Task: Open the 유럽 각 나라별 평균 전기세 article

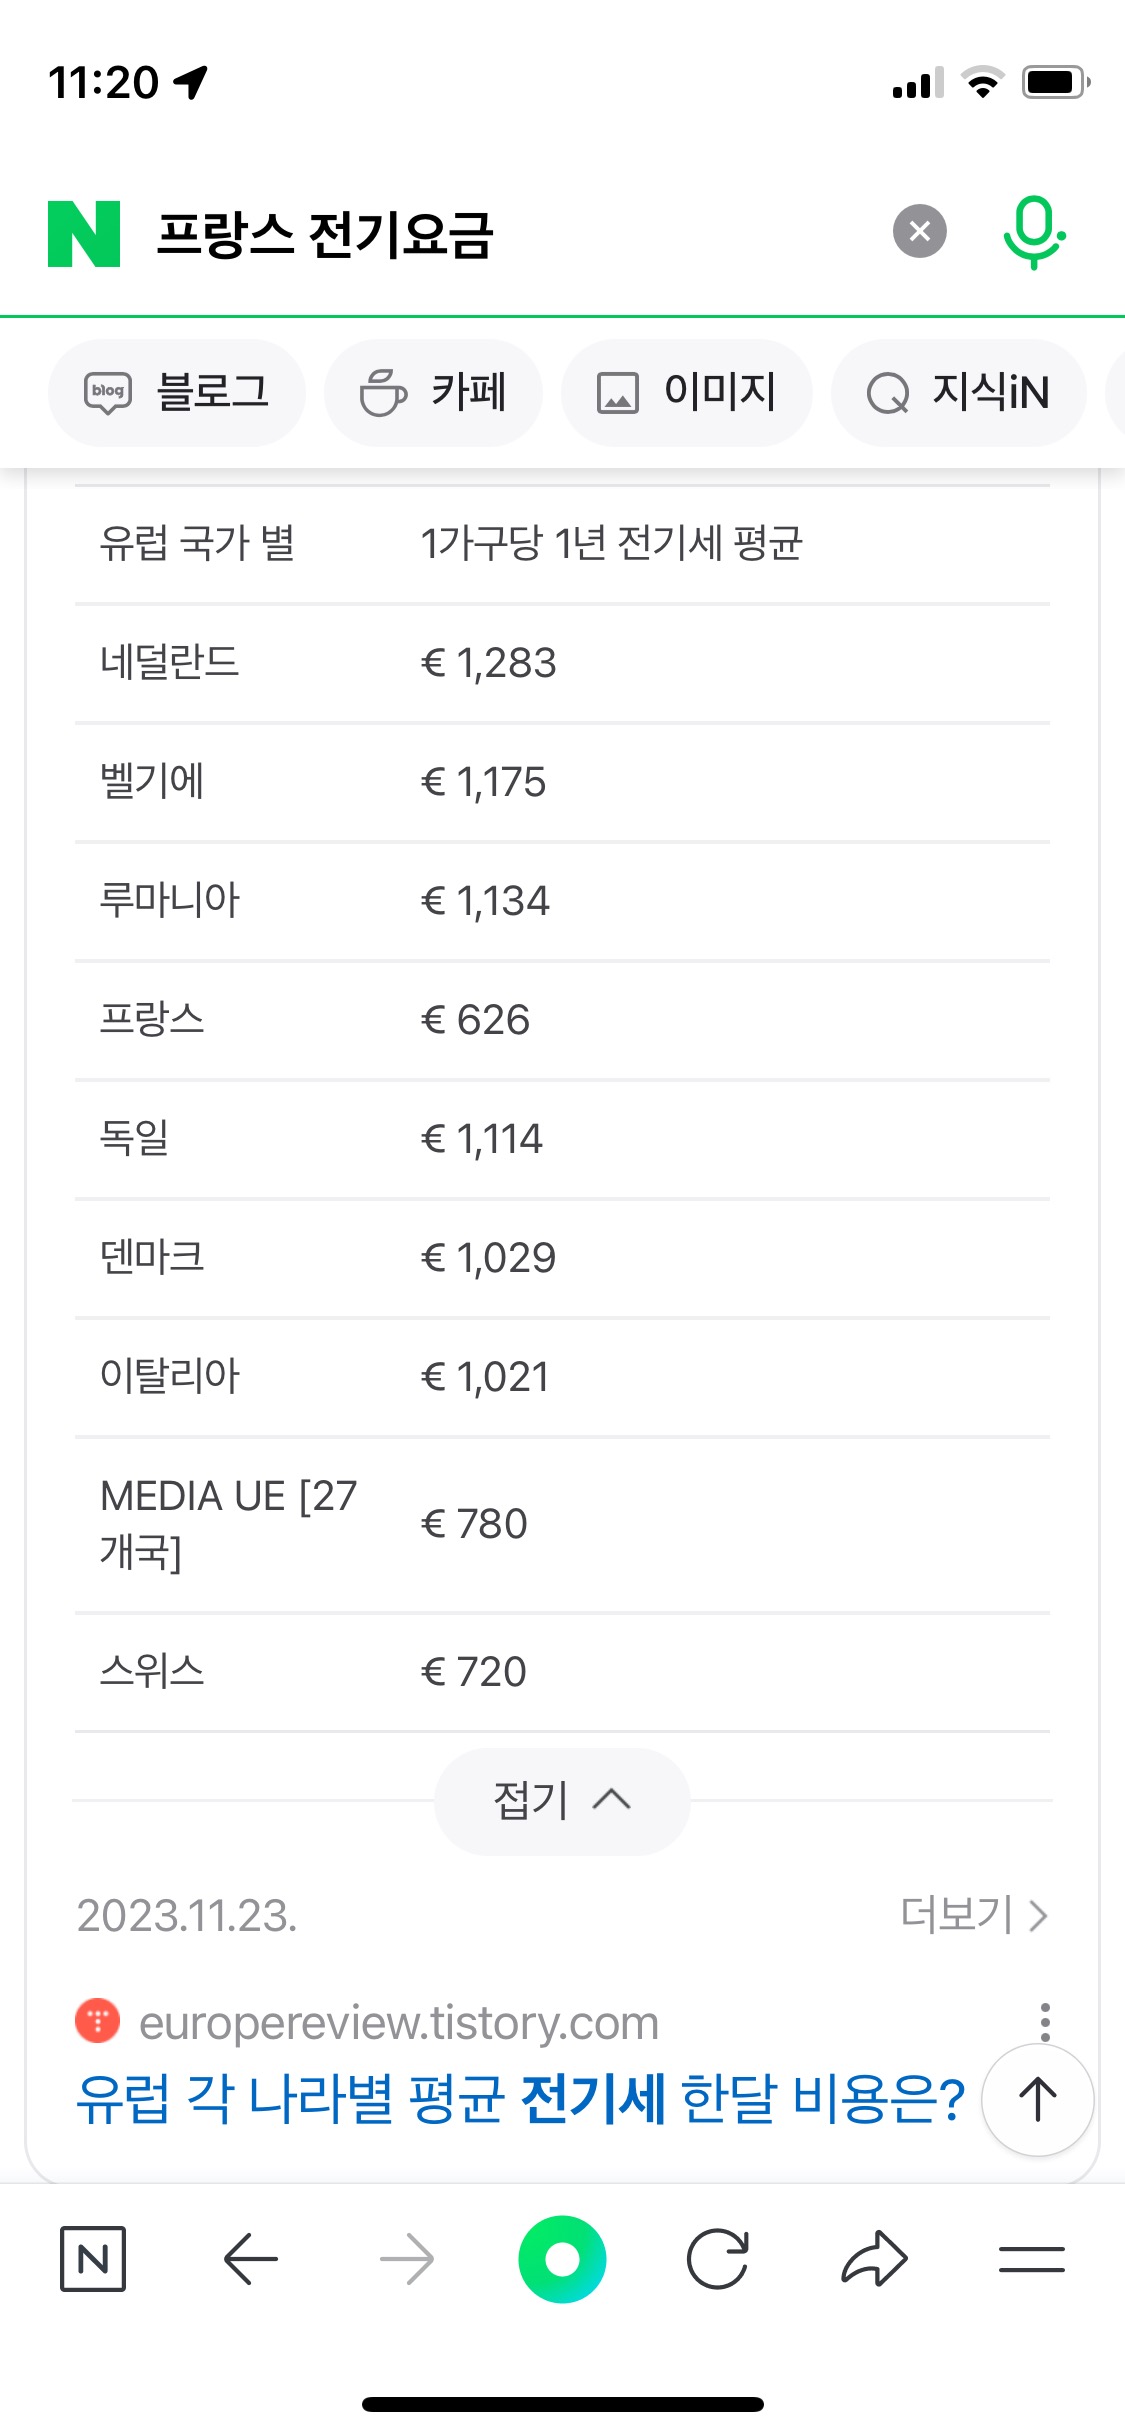Action: [x=520, y=2097]
